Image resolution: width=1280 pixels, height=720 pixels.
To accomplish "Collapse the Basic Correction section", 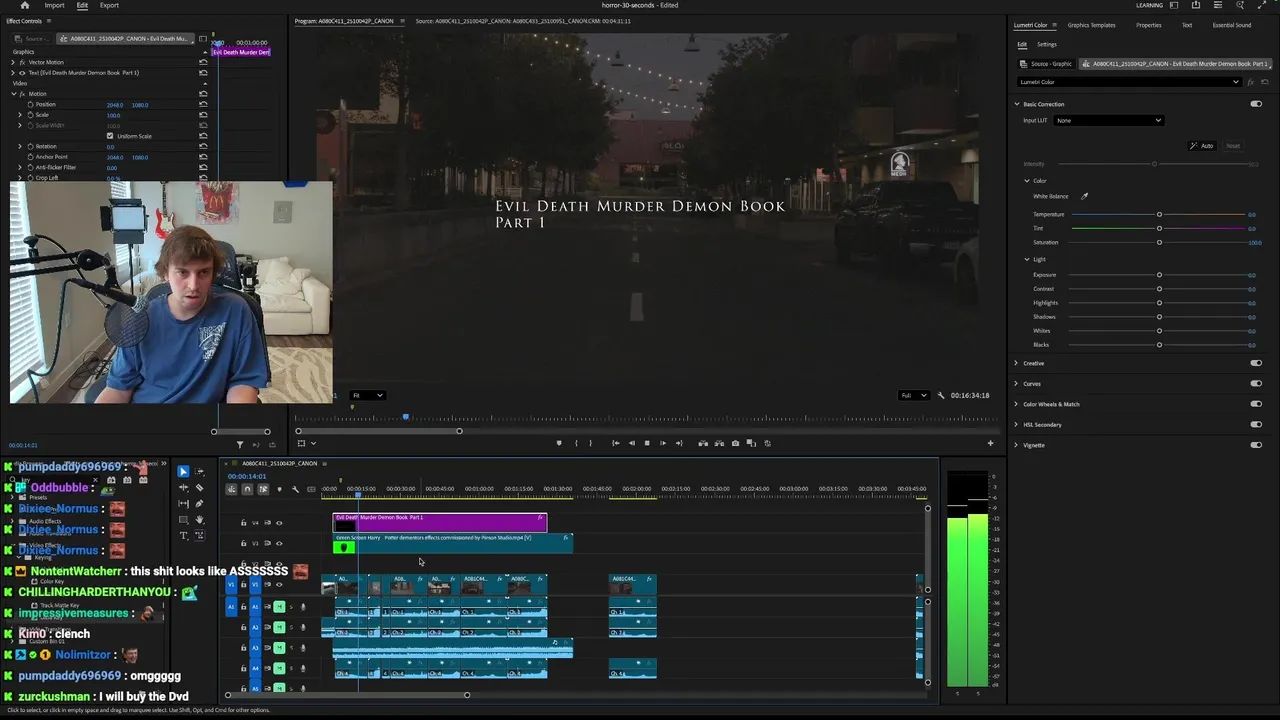I will click(x=1017, y=104).
